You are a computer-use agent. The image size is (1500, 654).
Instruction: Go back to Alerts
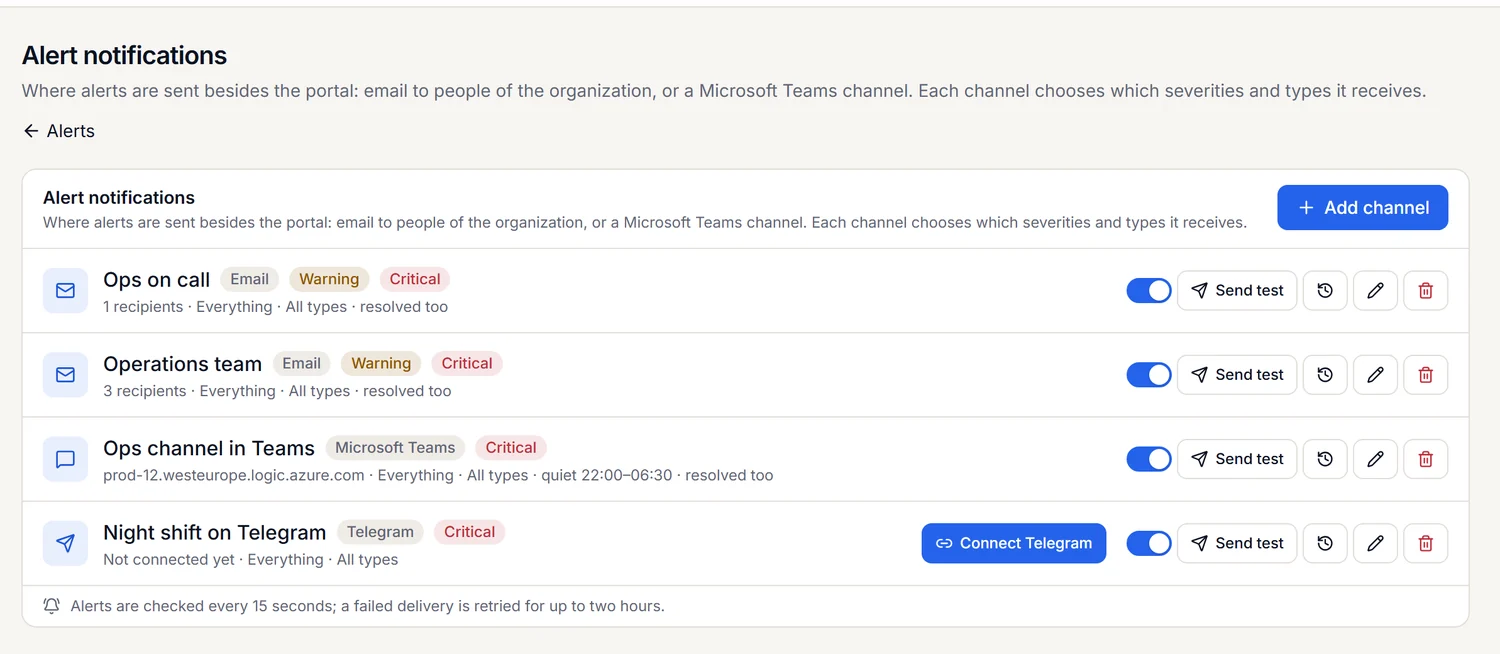pyautogui.click(x=59, y=131)
